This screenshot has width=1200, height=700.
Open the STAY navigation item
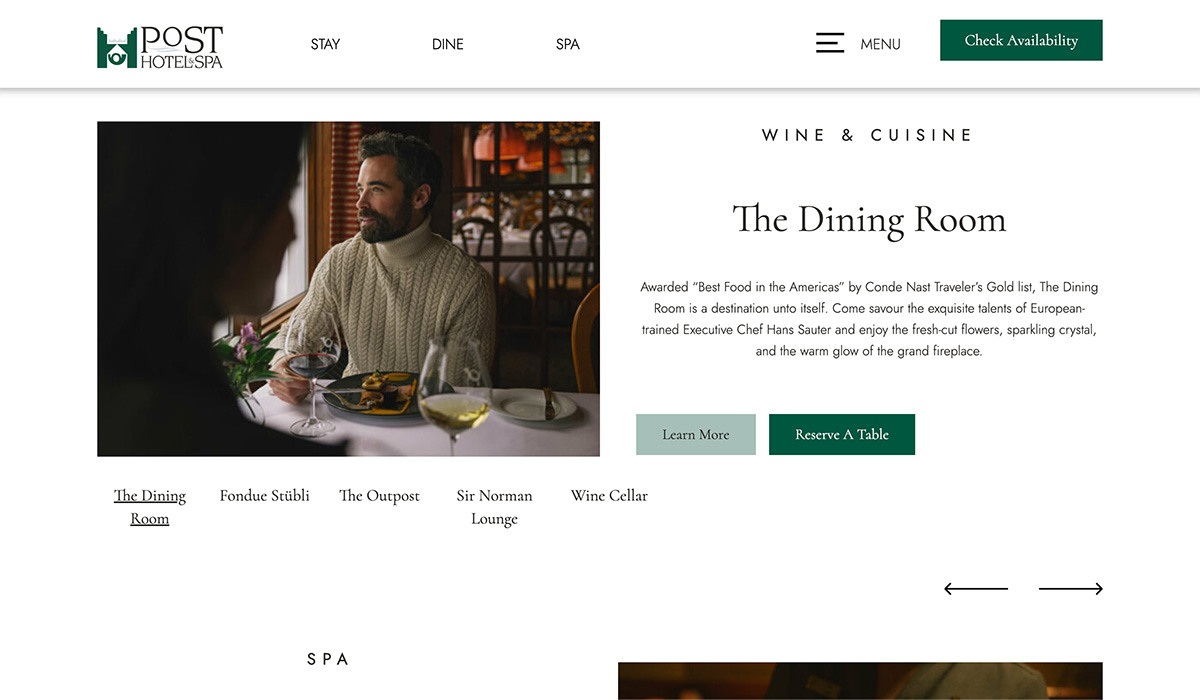325,44
